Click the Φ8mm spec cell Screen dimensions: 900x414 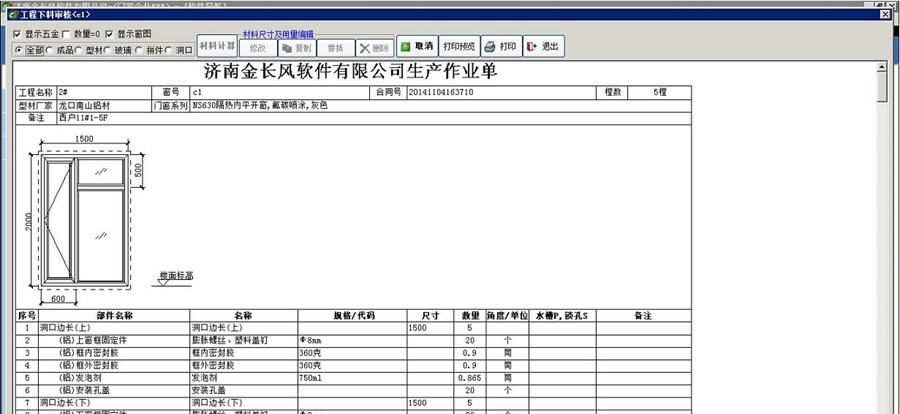point(352,341)
